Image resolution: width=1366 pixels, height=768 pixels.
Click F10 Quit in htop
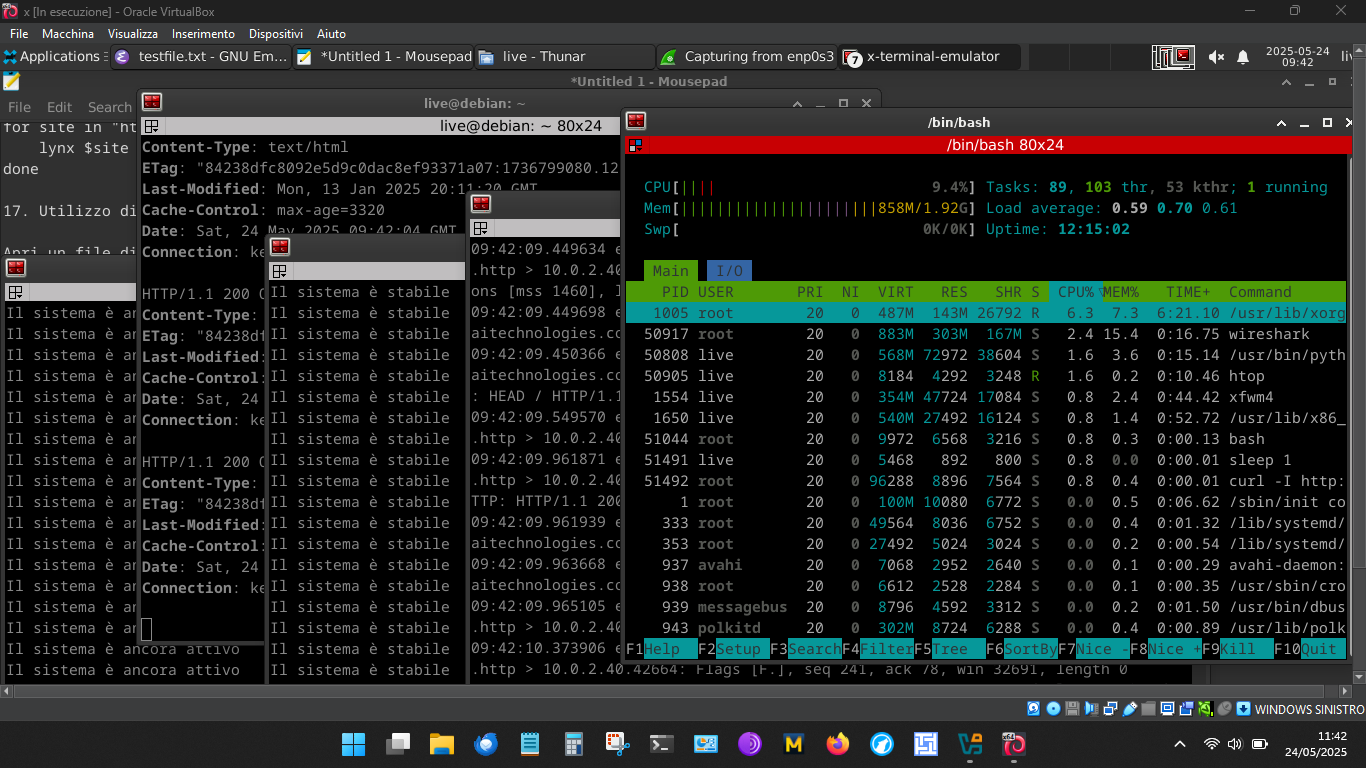(x=1310, y=649)
